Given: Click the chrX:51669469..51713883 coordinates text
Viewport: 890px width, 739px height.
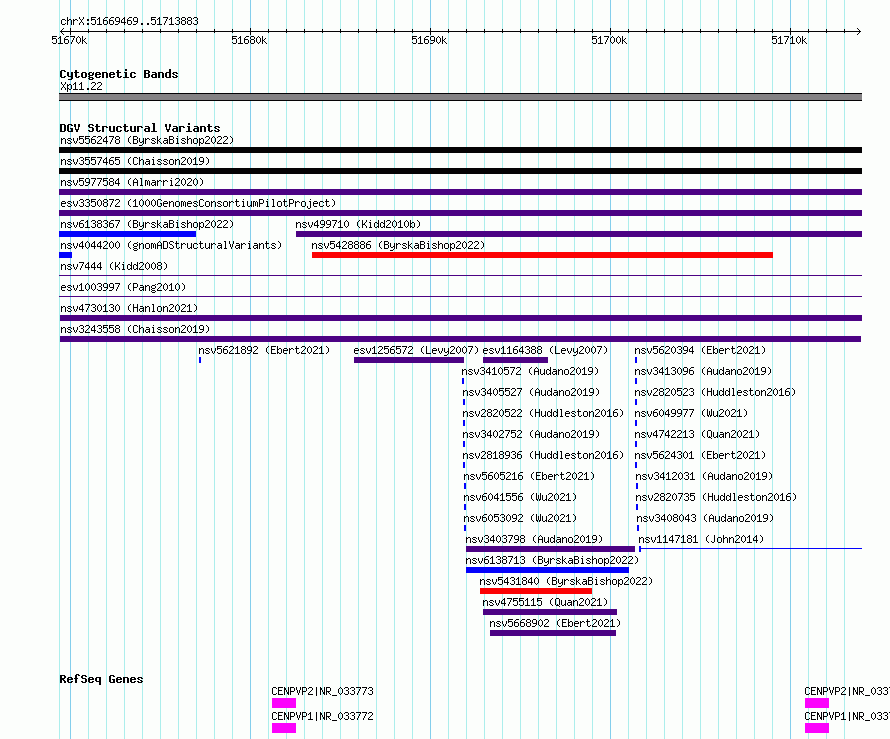Looking at the screenshot, I should click(129, 22).
